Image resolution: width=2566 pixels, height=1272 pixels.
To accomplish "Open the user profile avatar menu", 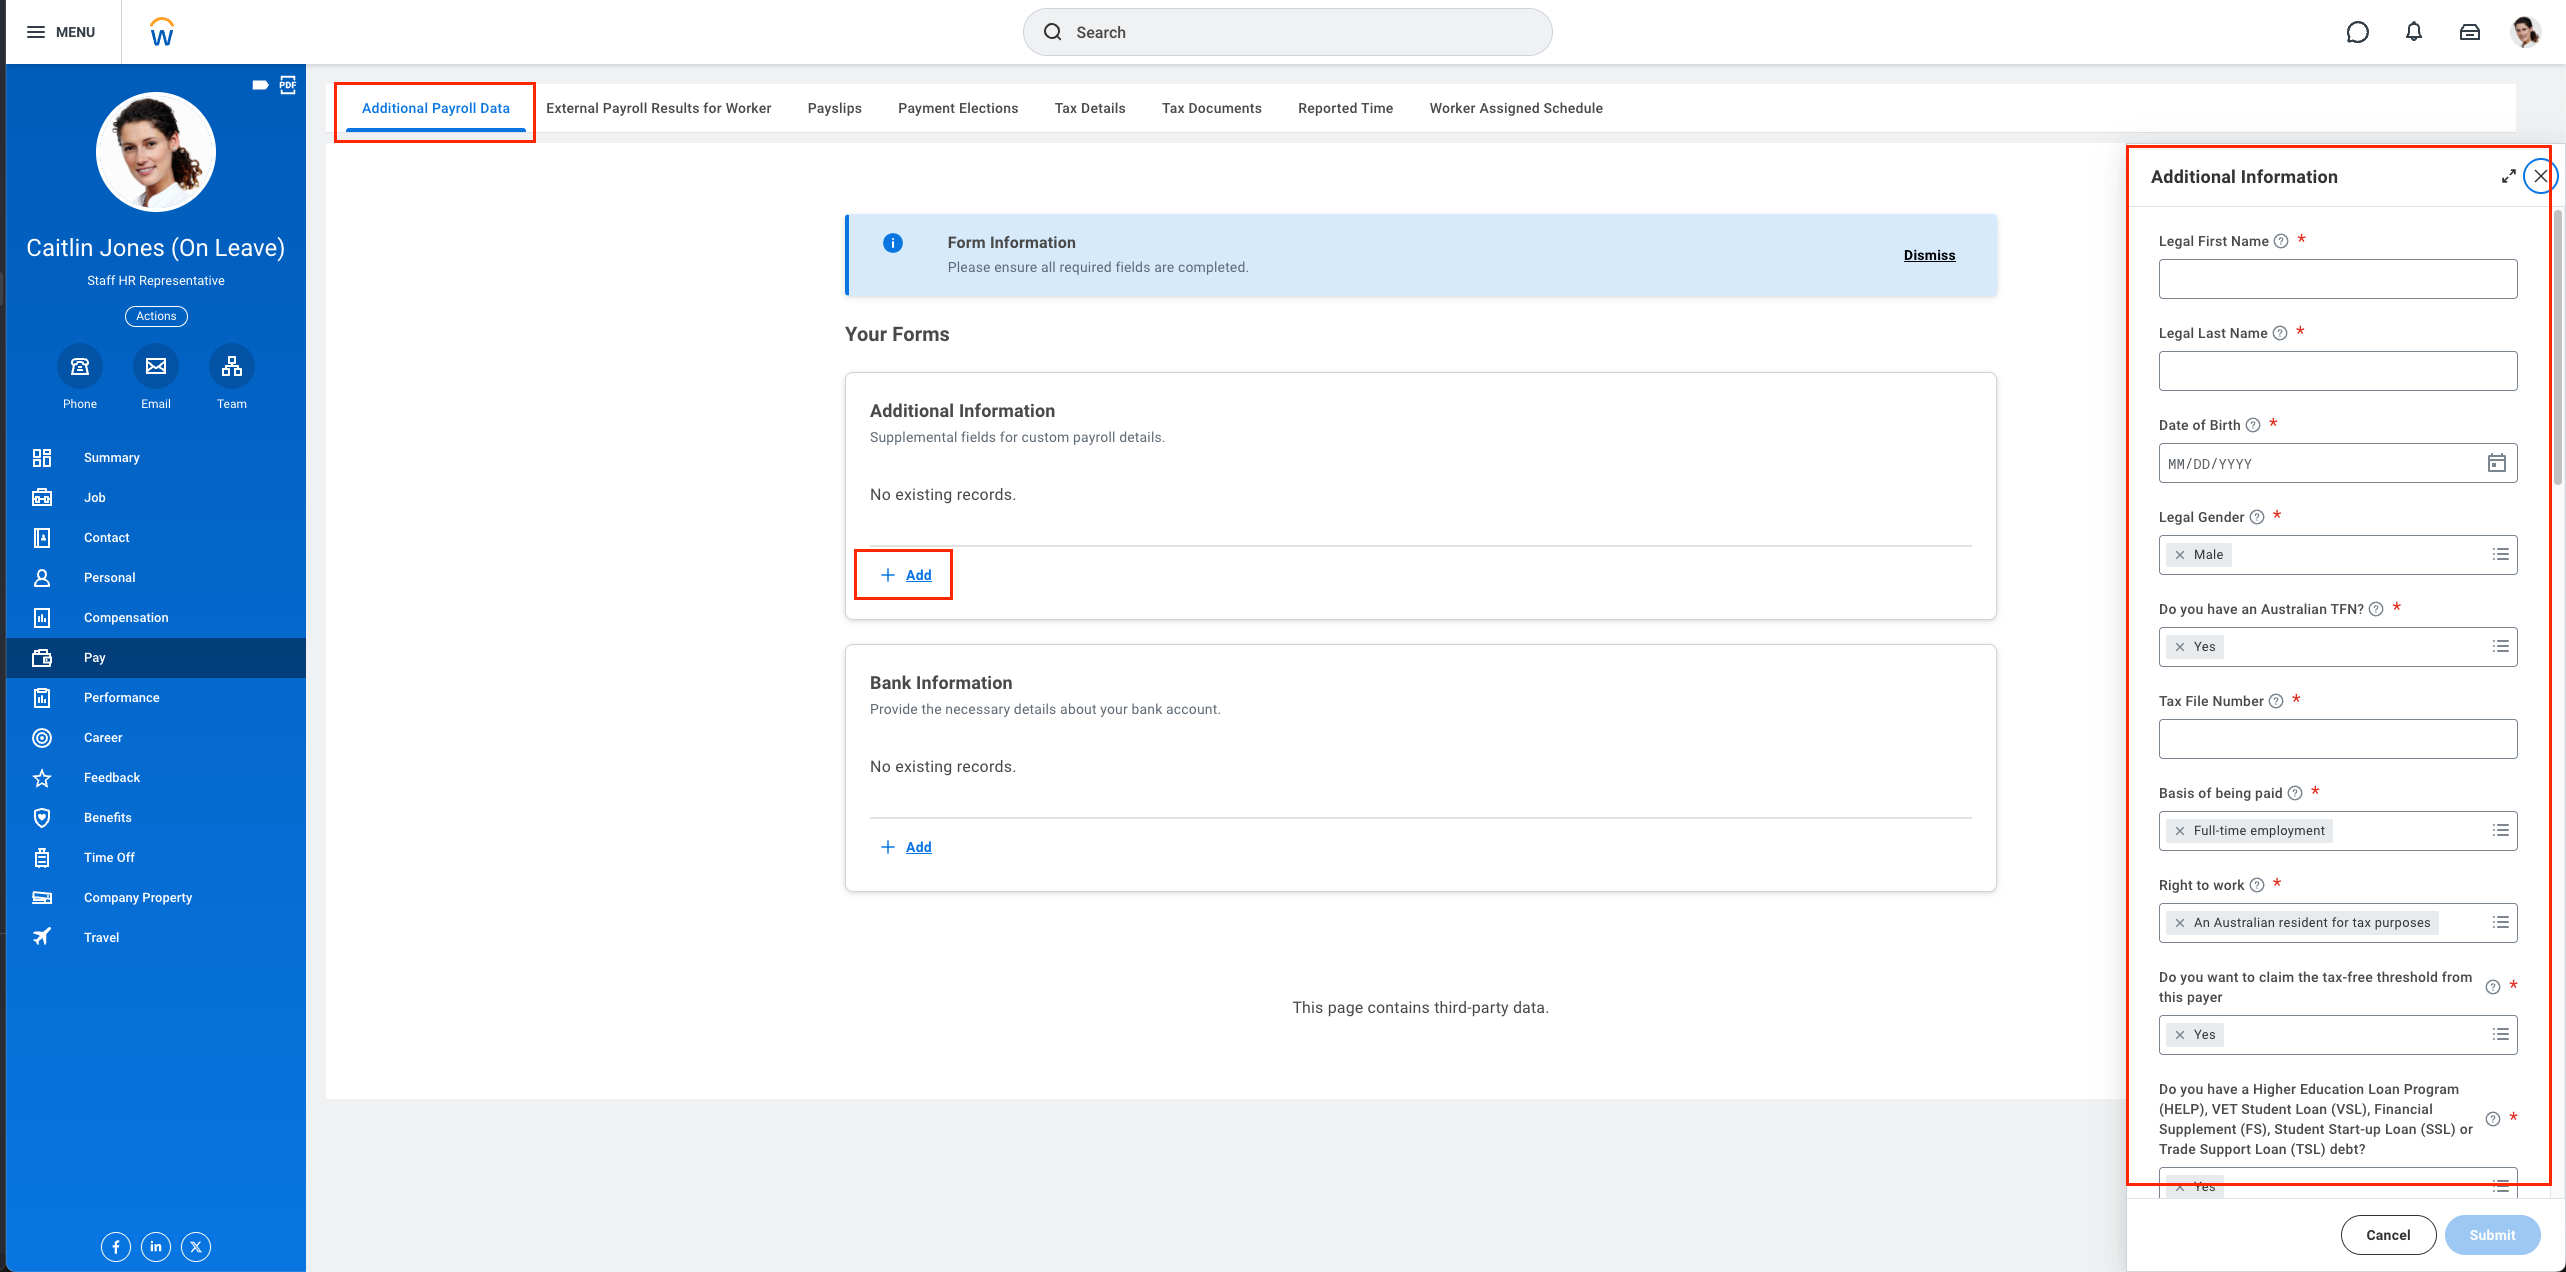I will pyautogui.click(x=2525, y=32).
